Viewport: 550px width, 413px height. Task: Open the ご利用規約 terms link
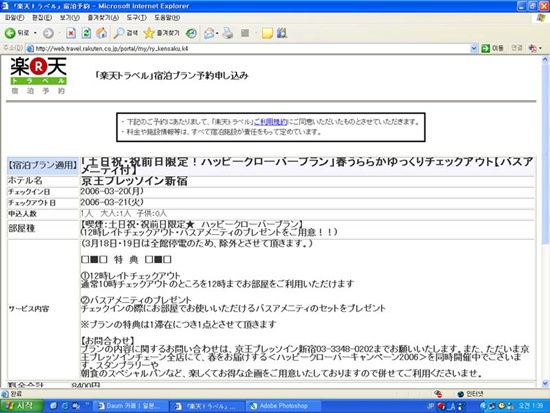point(270,122)
